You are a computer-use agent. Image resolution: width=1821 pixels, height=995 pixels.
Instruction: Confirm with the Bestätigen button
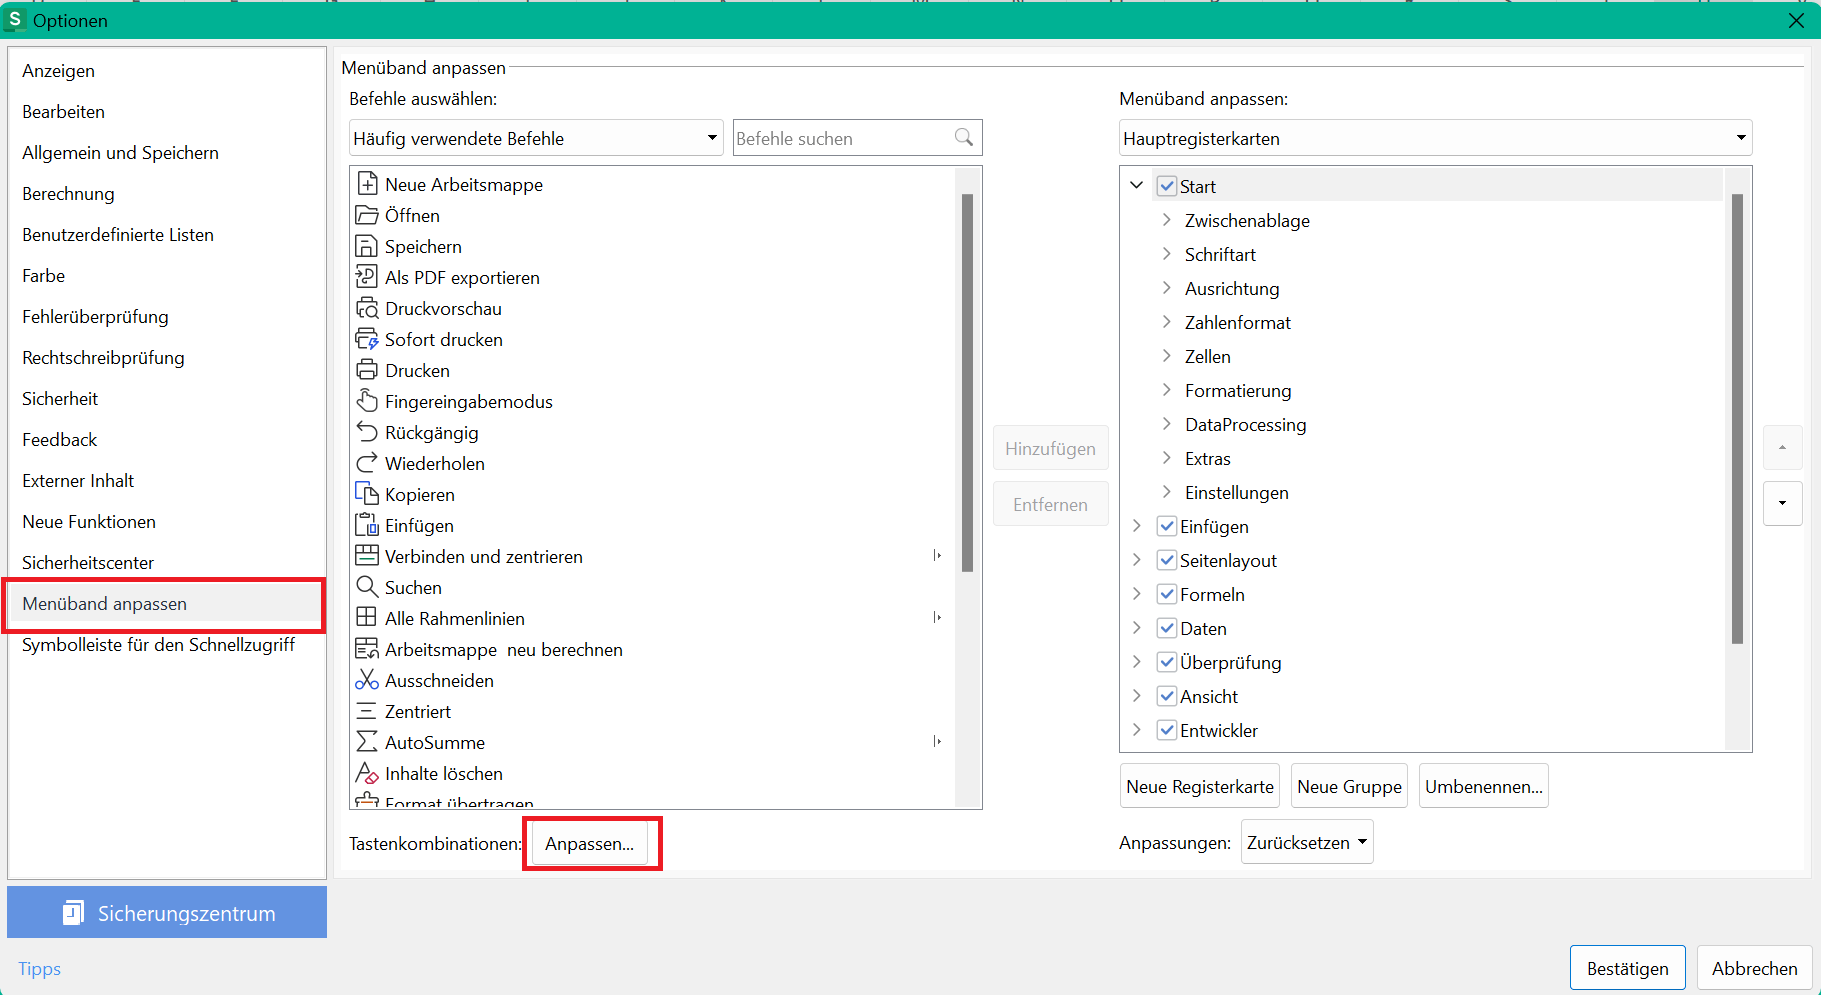tap(1627, 968)
